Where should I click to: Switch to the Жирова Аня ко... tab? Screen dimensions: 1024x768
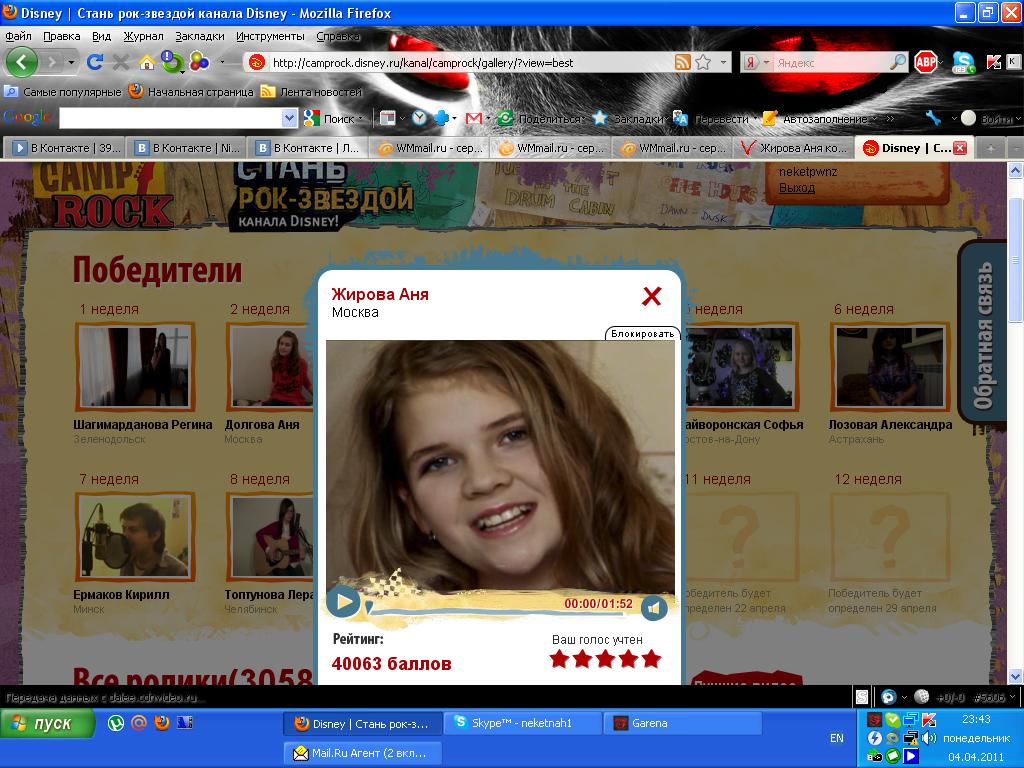pos(793,148)
